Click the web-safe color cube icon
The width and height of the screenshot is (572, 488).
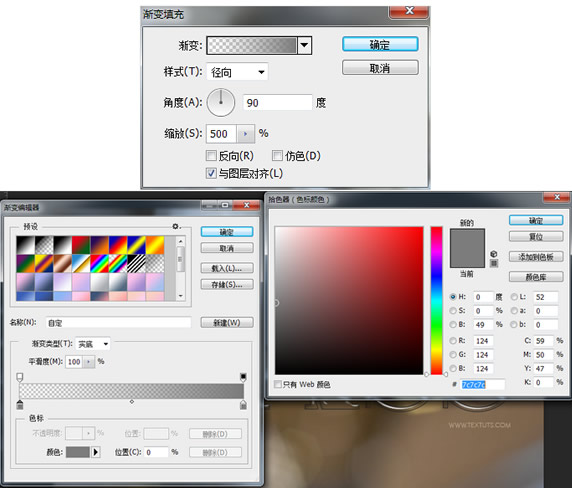coord(494,254)
